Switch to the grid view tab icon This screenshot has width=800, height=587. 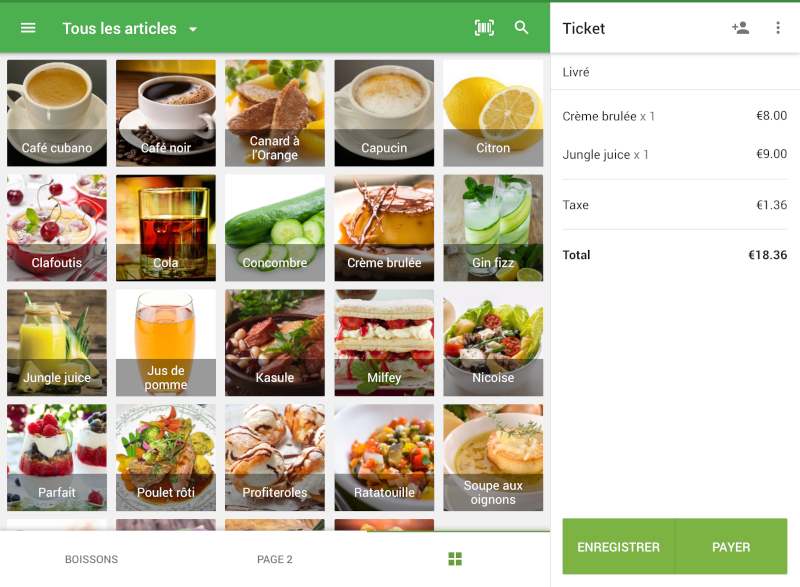(455, 559)
